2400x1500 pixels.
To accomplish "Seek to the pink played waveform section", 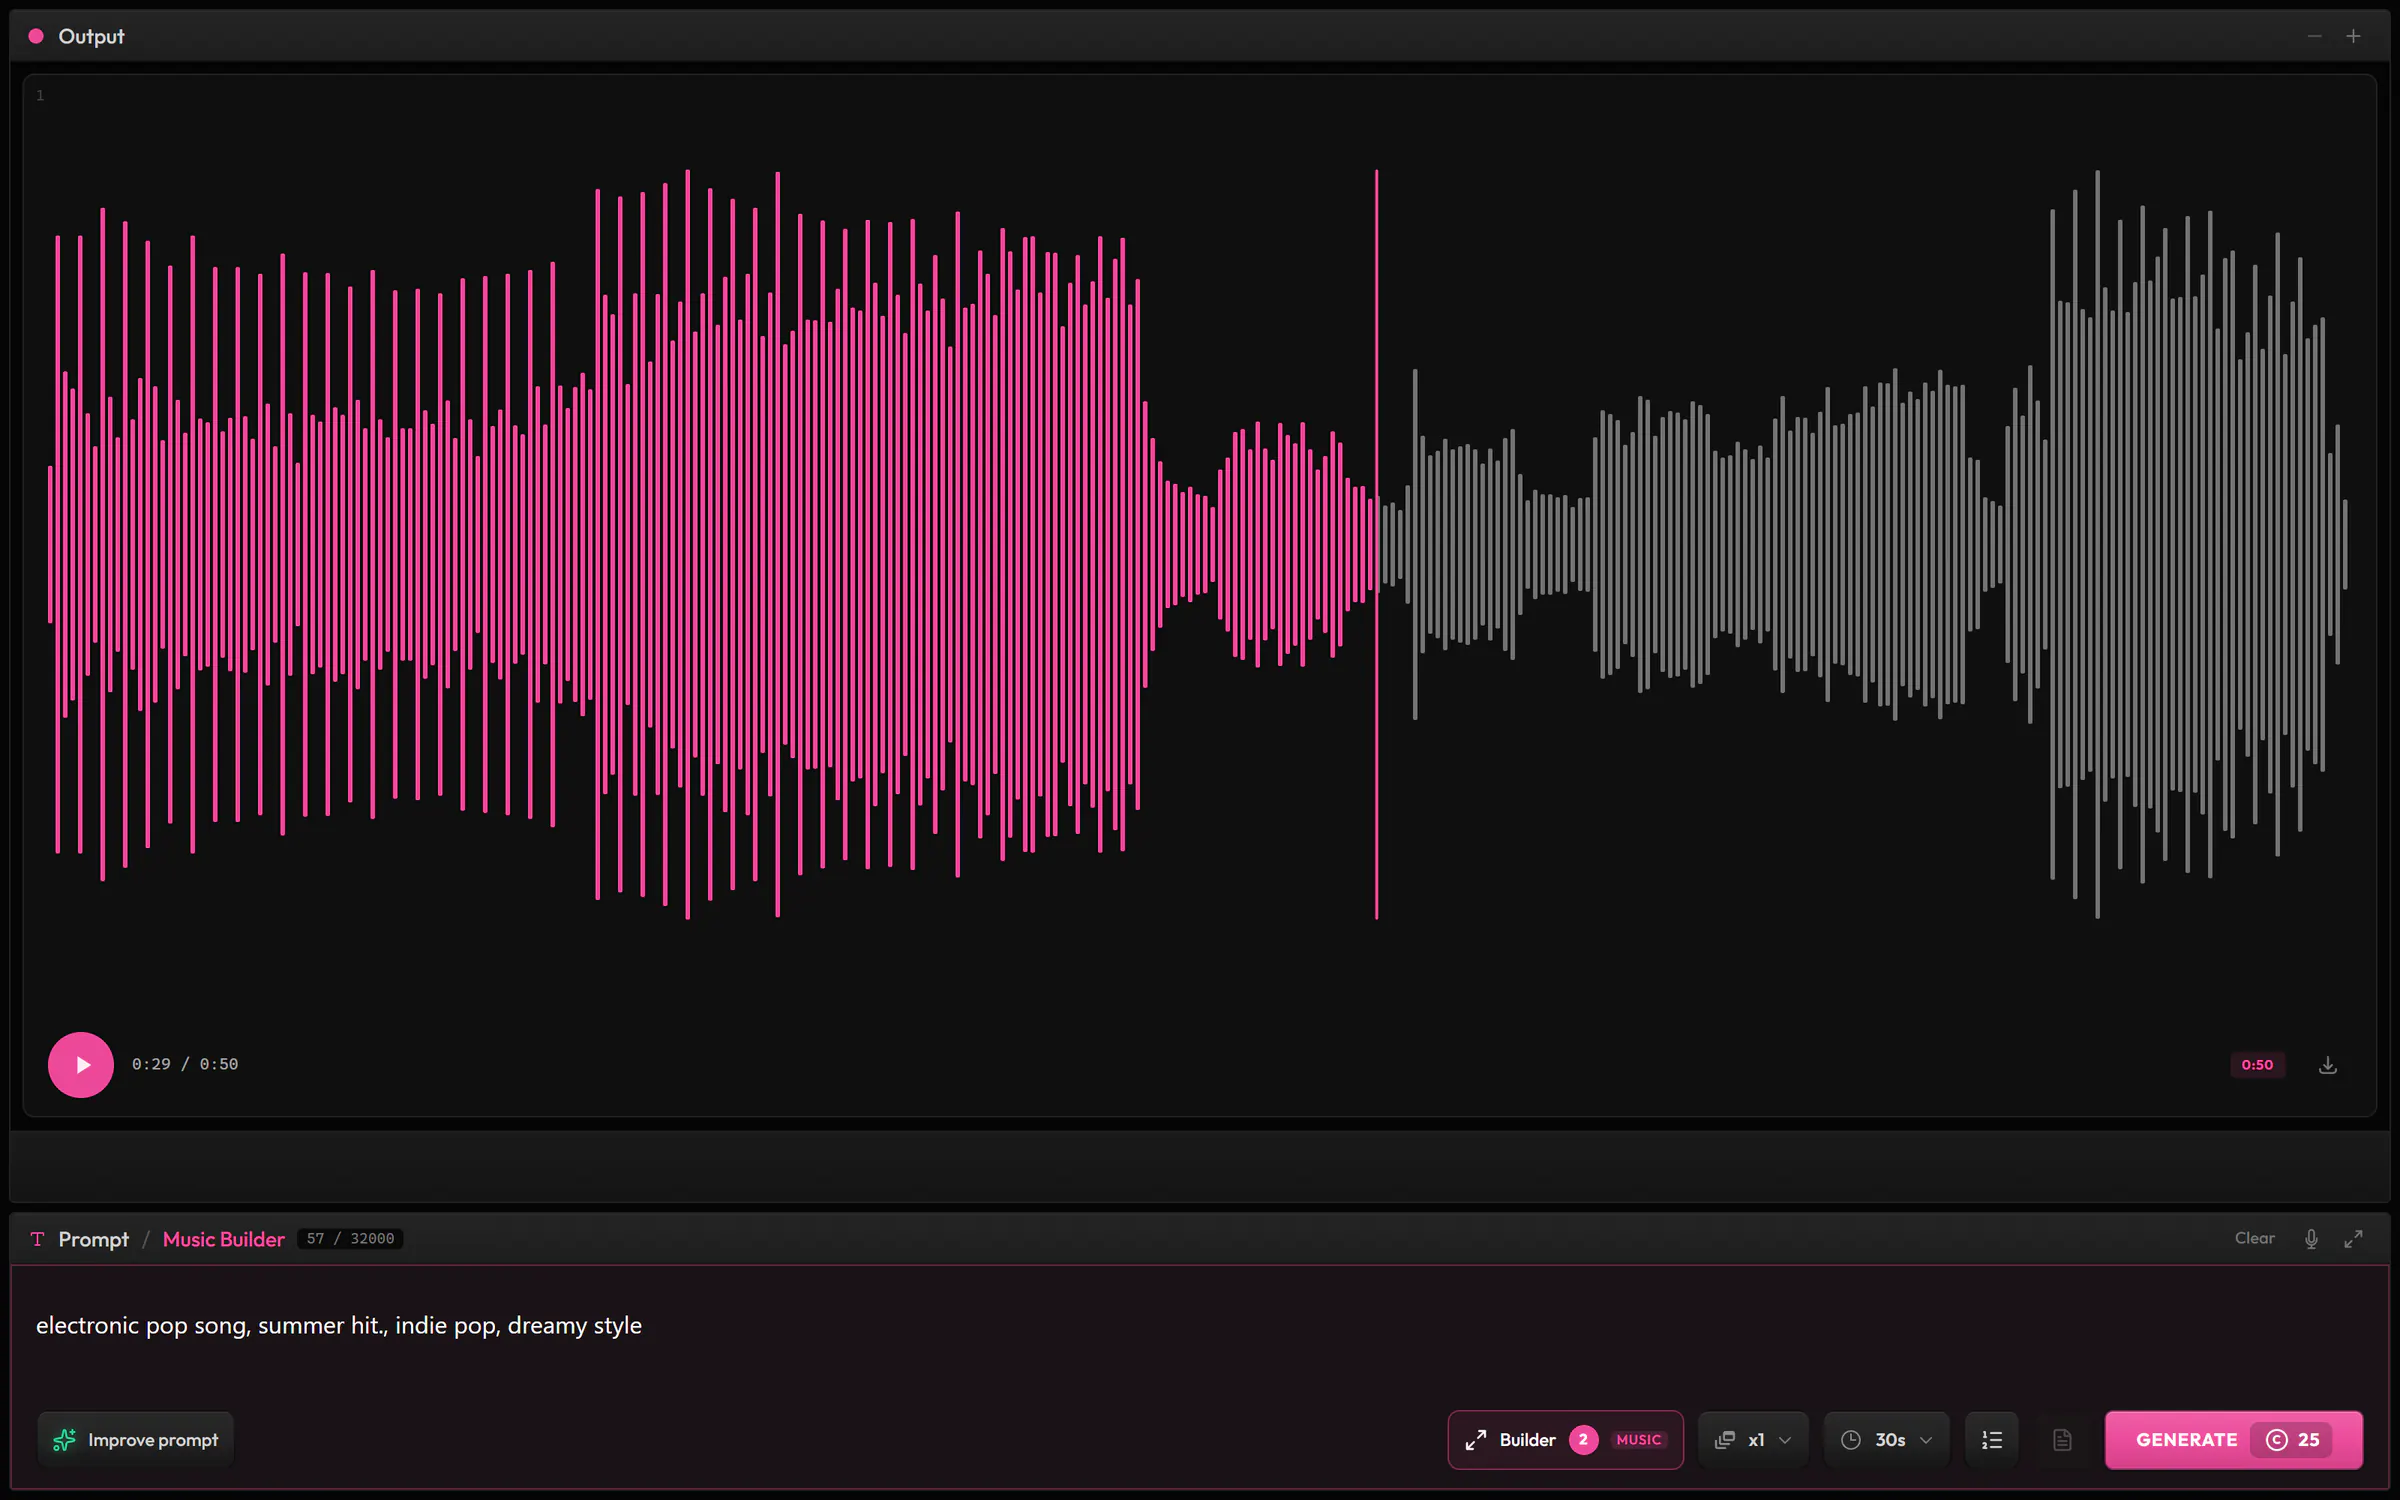I will click(x=710, y=544).
